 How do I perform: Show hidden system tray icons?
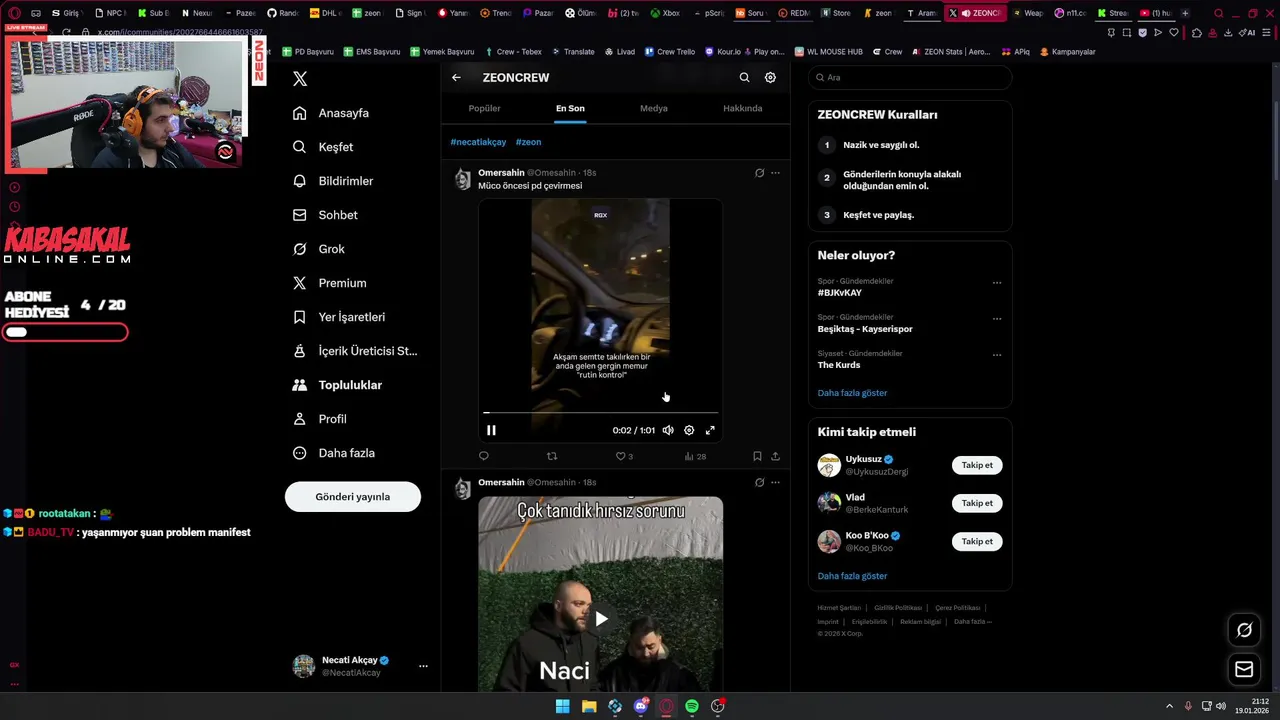pyautogui.click(x=1169, y=706)
